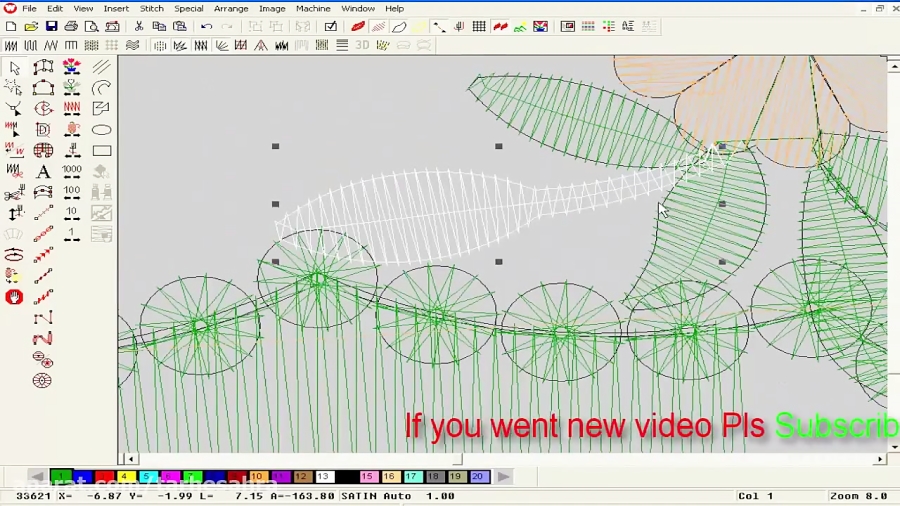
Task: Click the 3D stitch effect icon
Action: click(362, 45)
